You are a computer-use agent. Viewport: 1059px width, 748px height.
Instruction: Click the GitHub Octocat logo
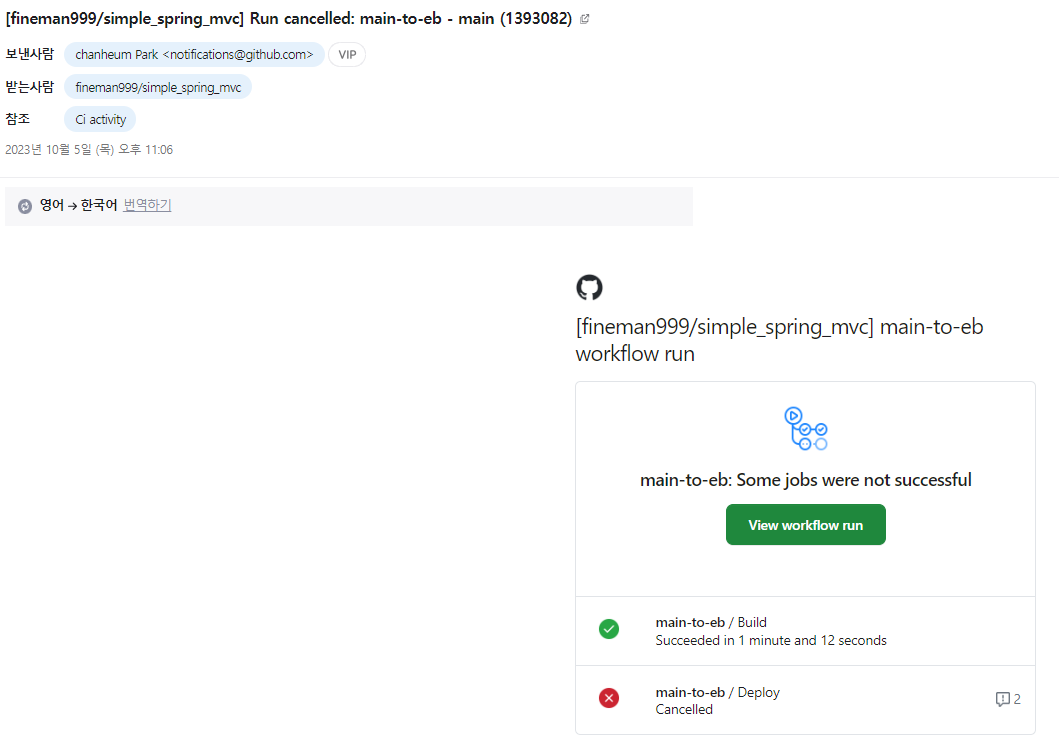coord(589,287)
